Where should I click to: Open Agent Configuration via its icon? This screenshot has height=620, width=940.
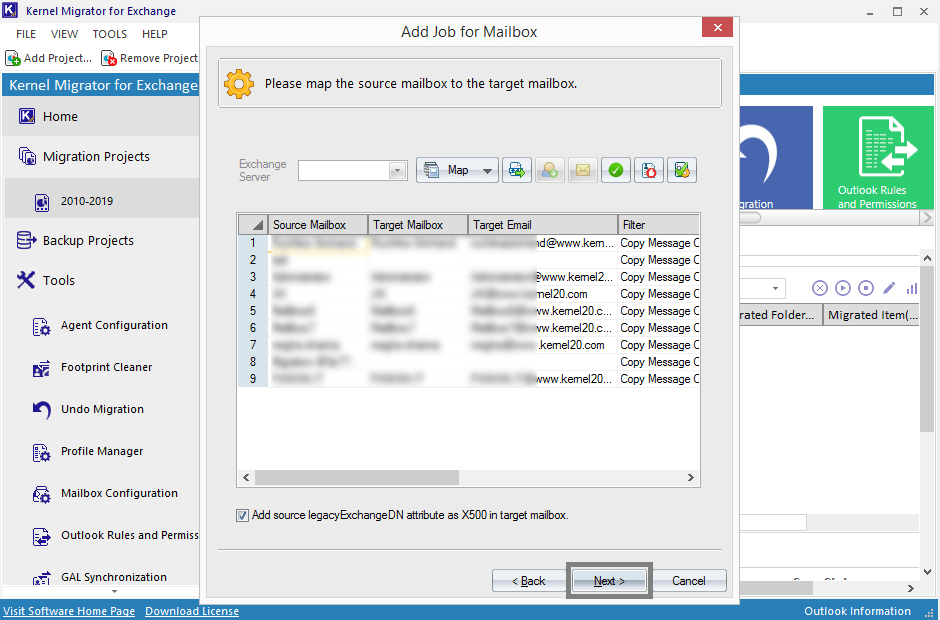(41, 327)
